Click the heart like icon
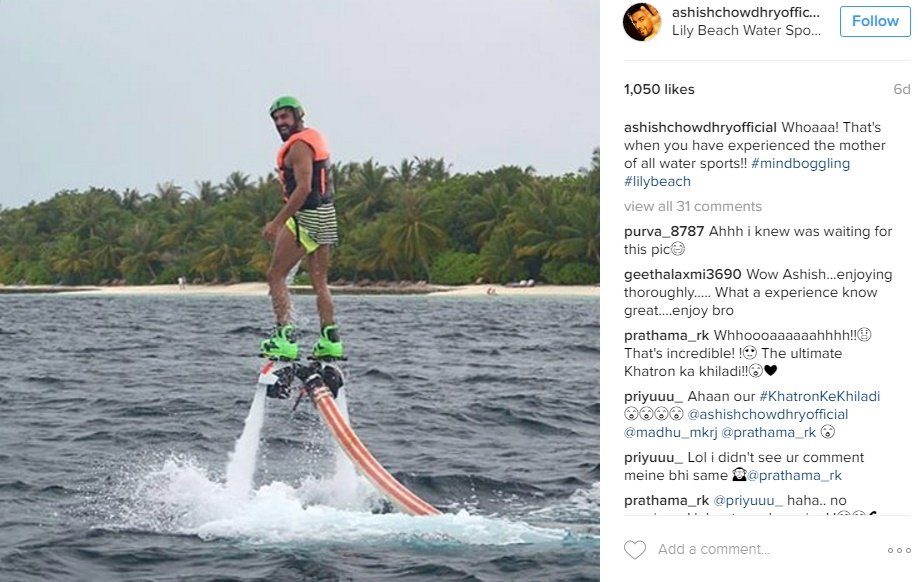 click(x=634, y=550)
